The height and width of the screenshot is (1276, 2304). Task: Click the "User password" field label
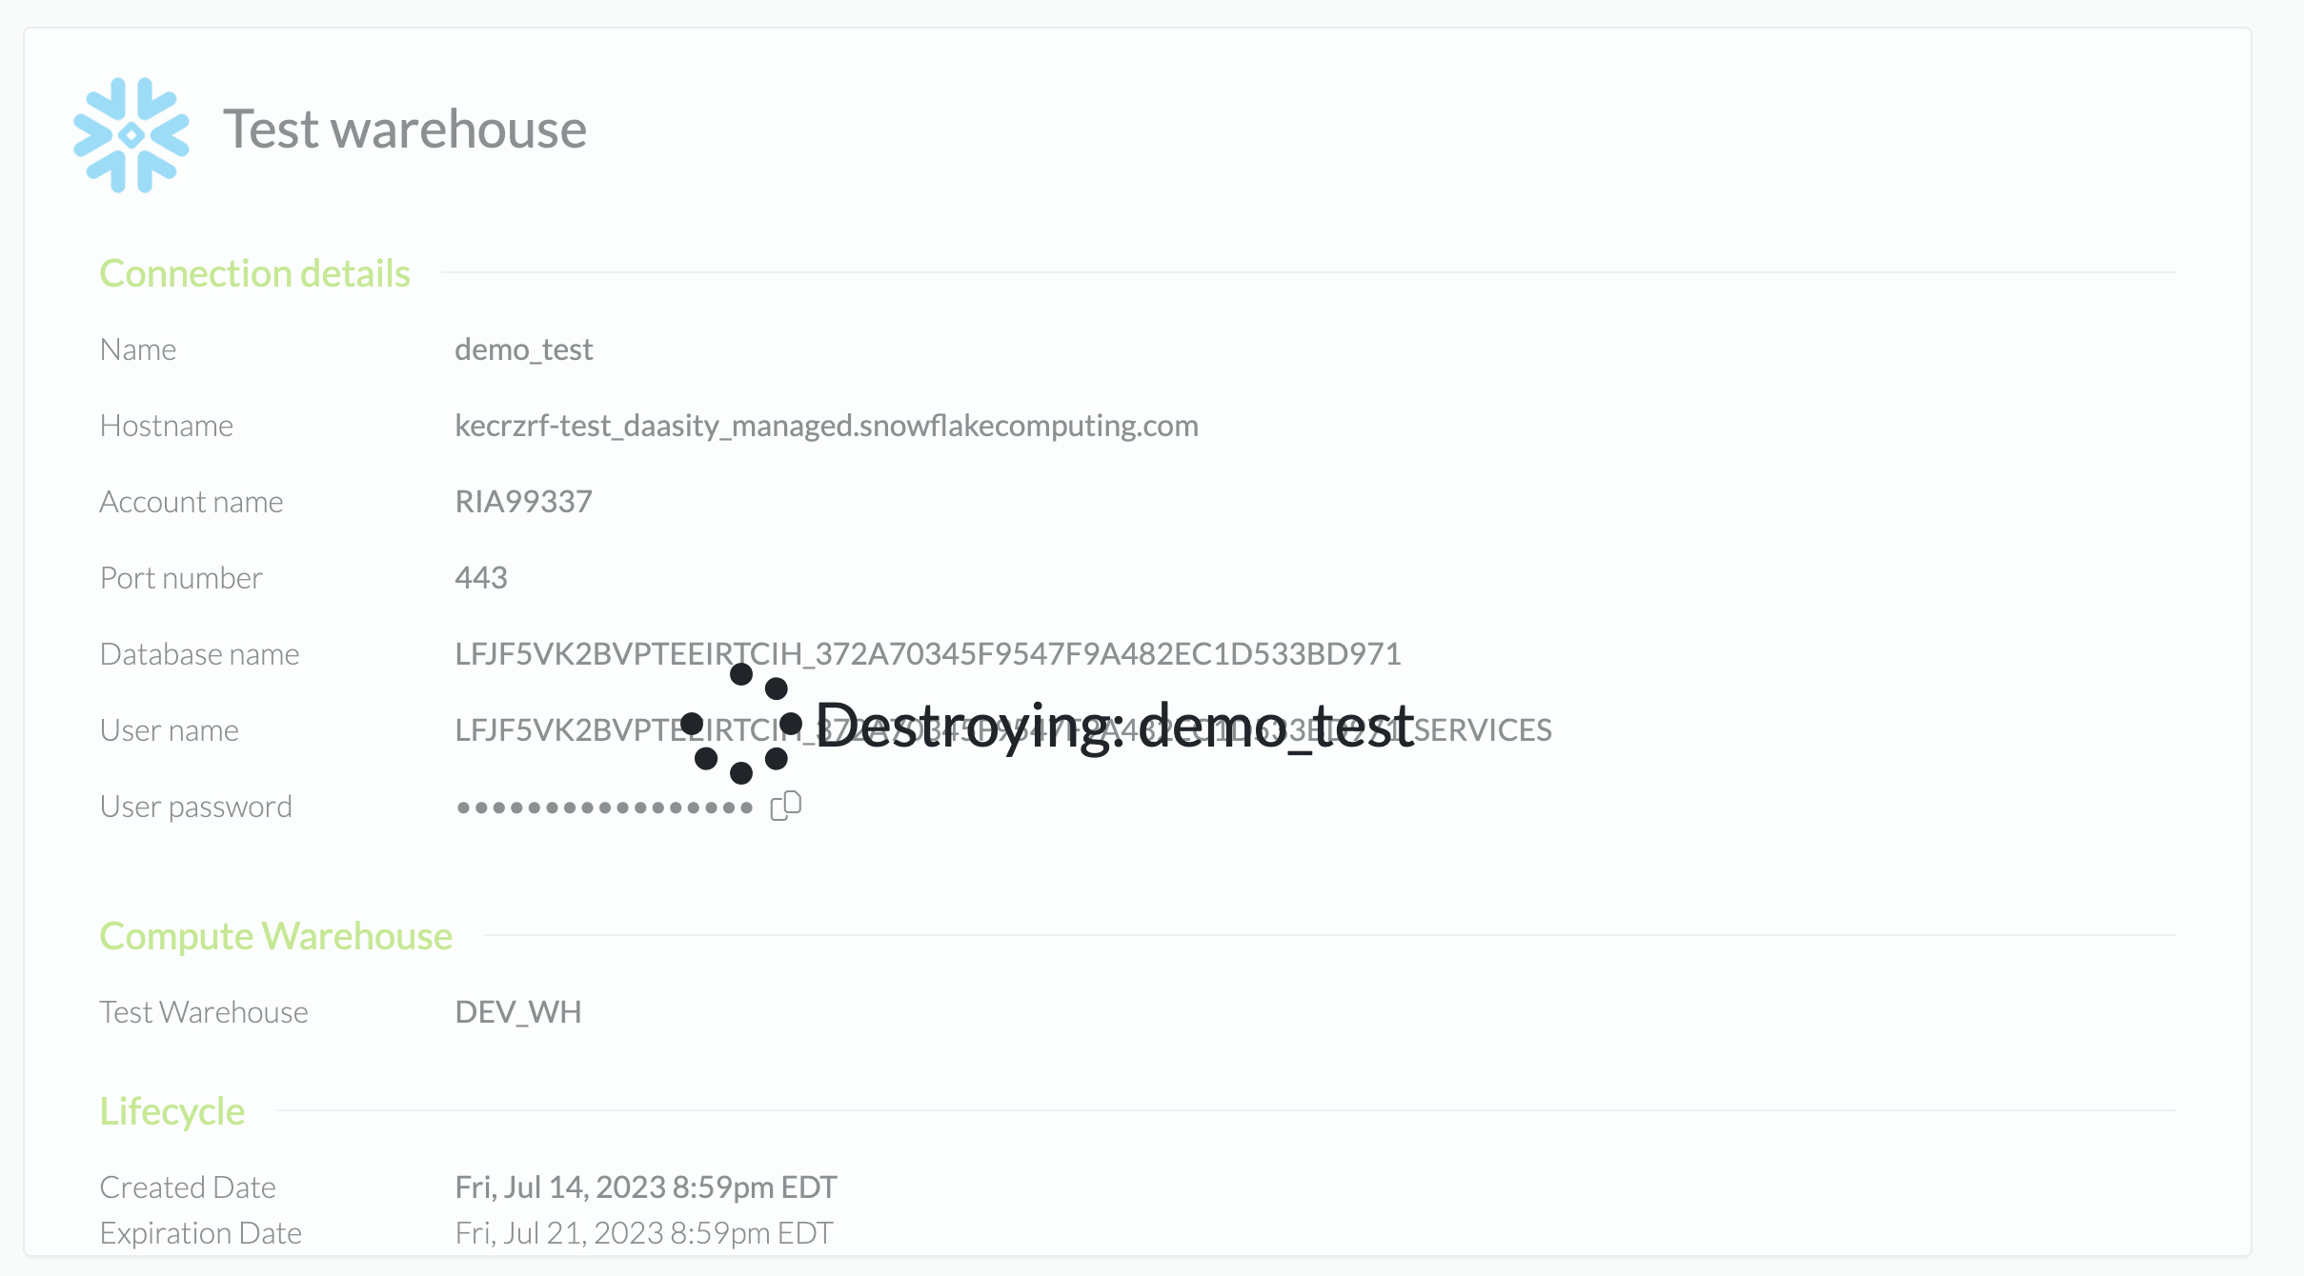[196, 807]
